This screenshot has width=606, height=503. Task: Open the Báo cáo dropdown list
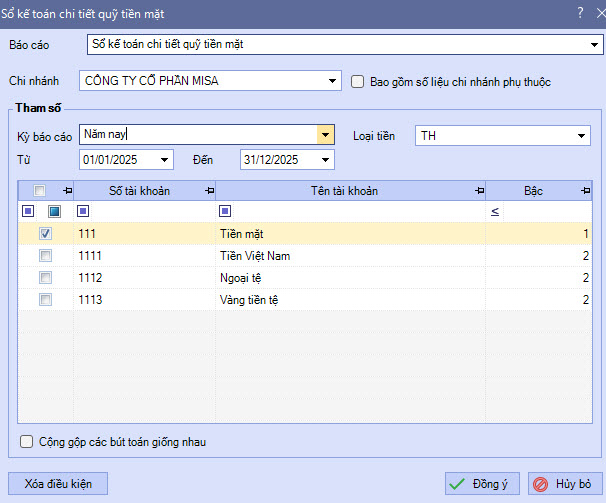(593, 46)
